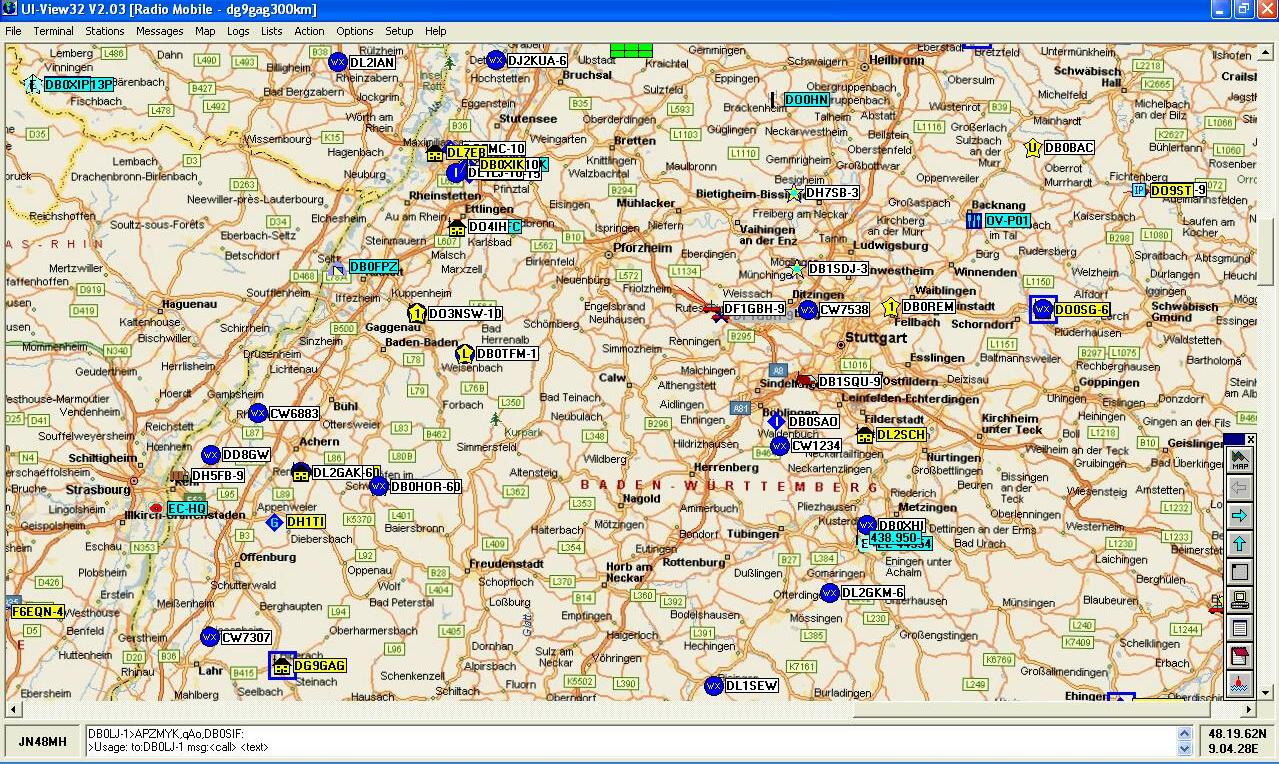Click the lined list toolbar button
The width and height of the screenshot is (1279, 764).
click(x=1240, y=628)
